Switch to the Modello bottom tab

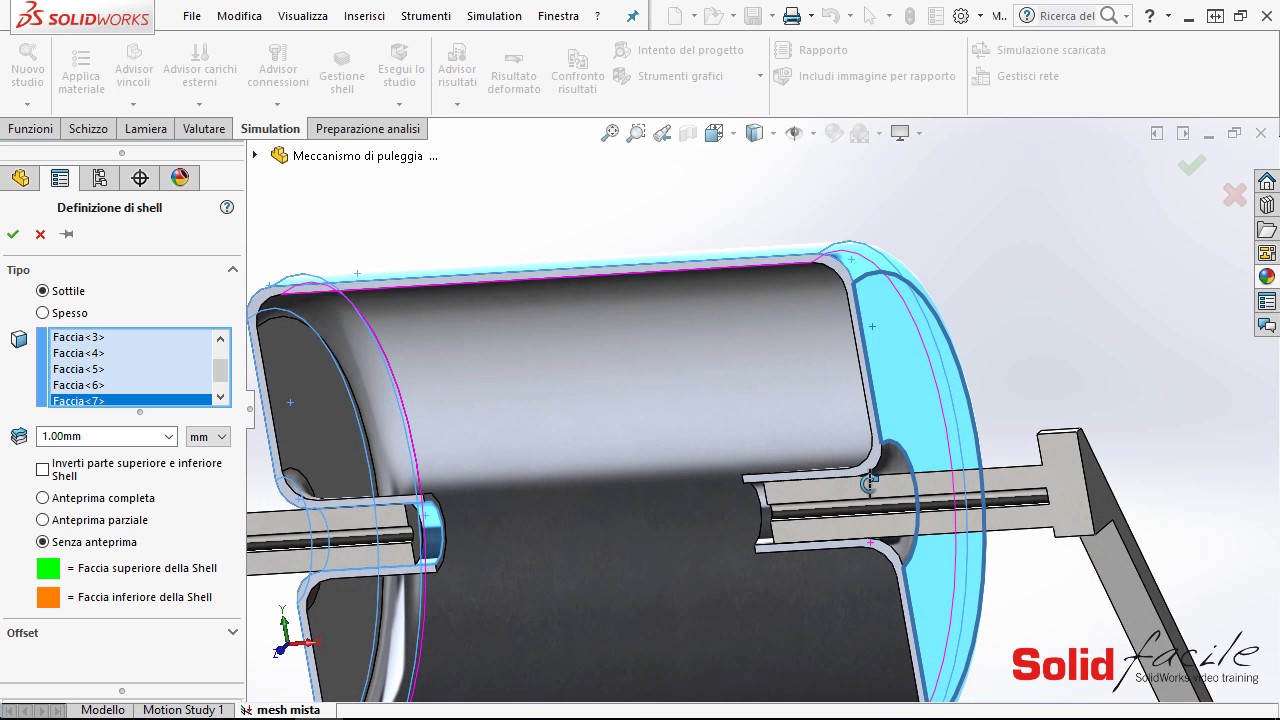pyautogui.click(x=103, y=710)
